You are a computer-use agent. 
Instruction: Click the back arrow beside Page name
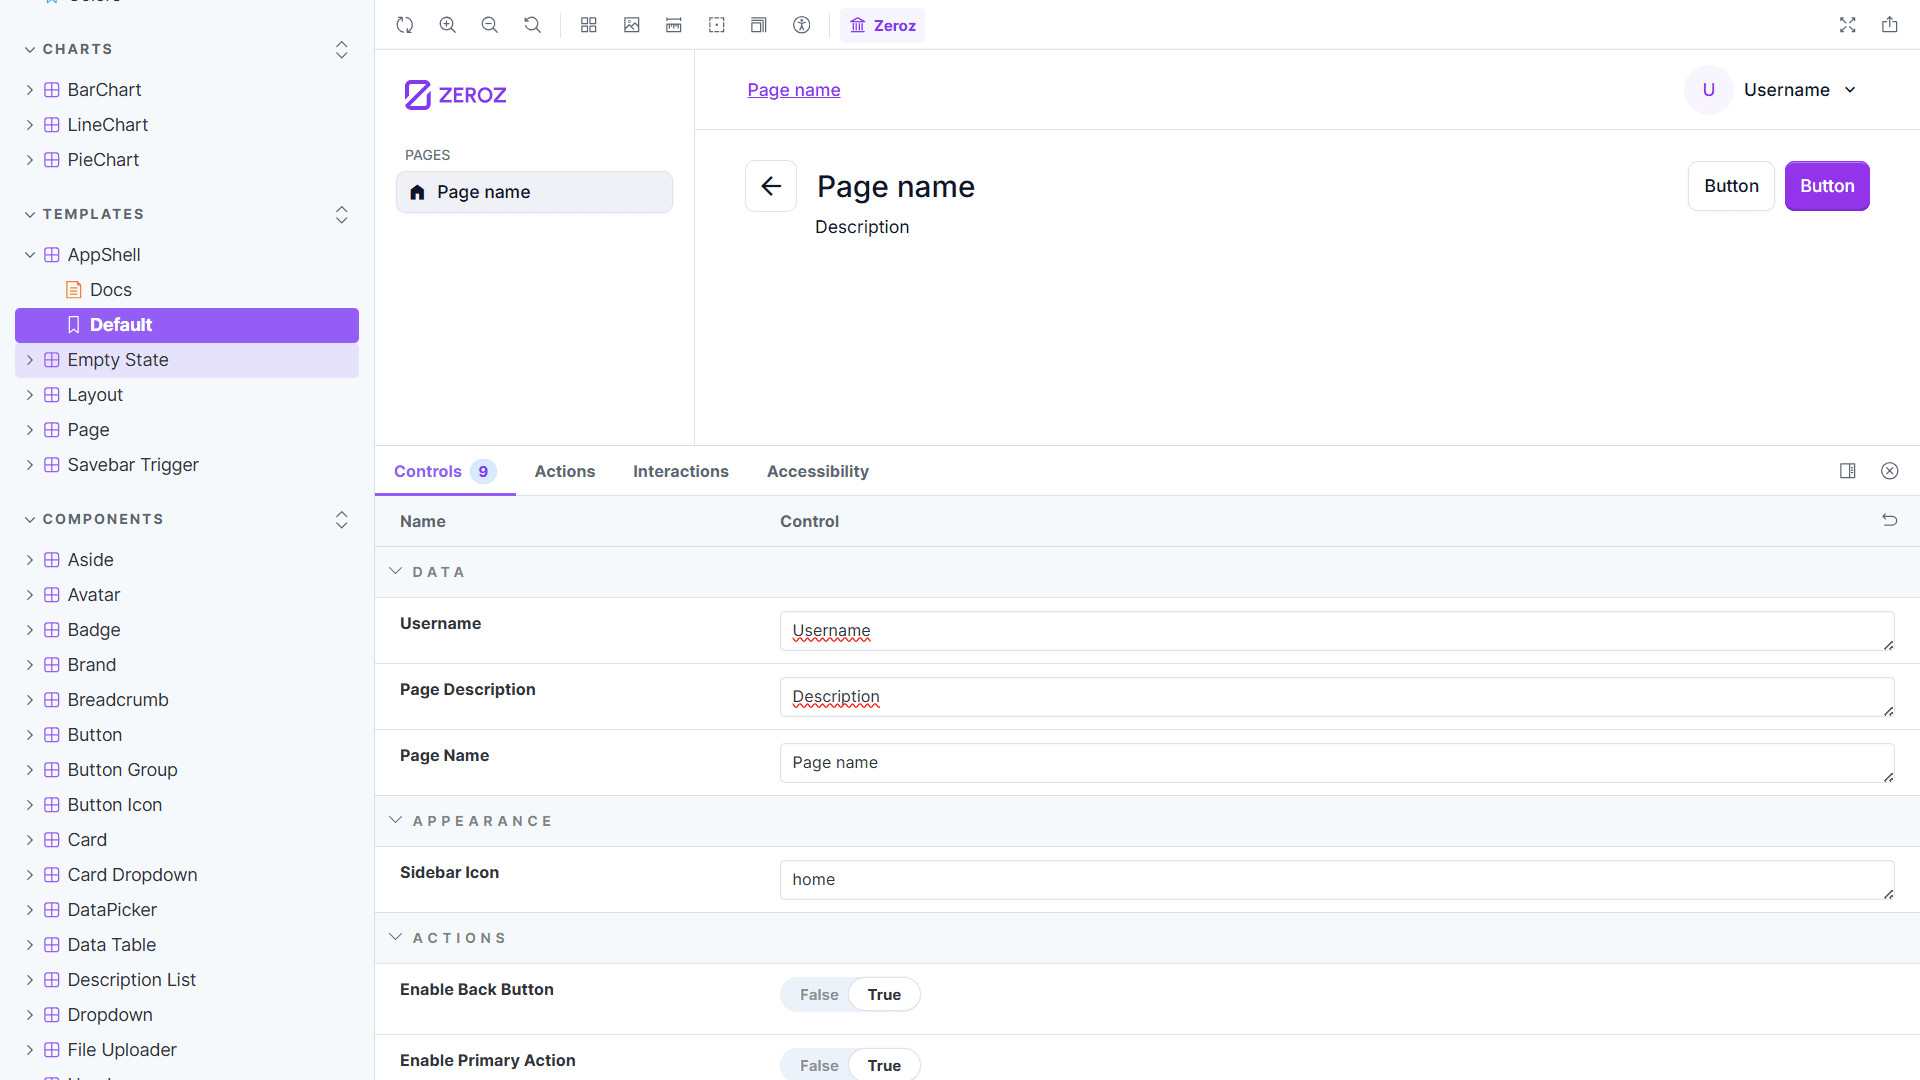[x=771, y=186]
